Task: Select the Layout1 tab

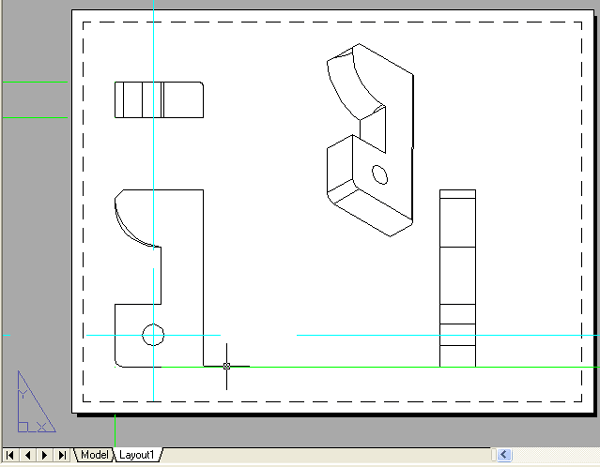Action: pyautogui.click(x=137, y=455)
